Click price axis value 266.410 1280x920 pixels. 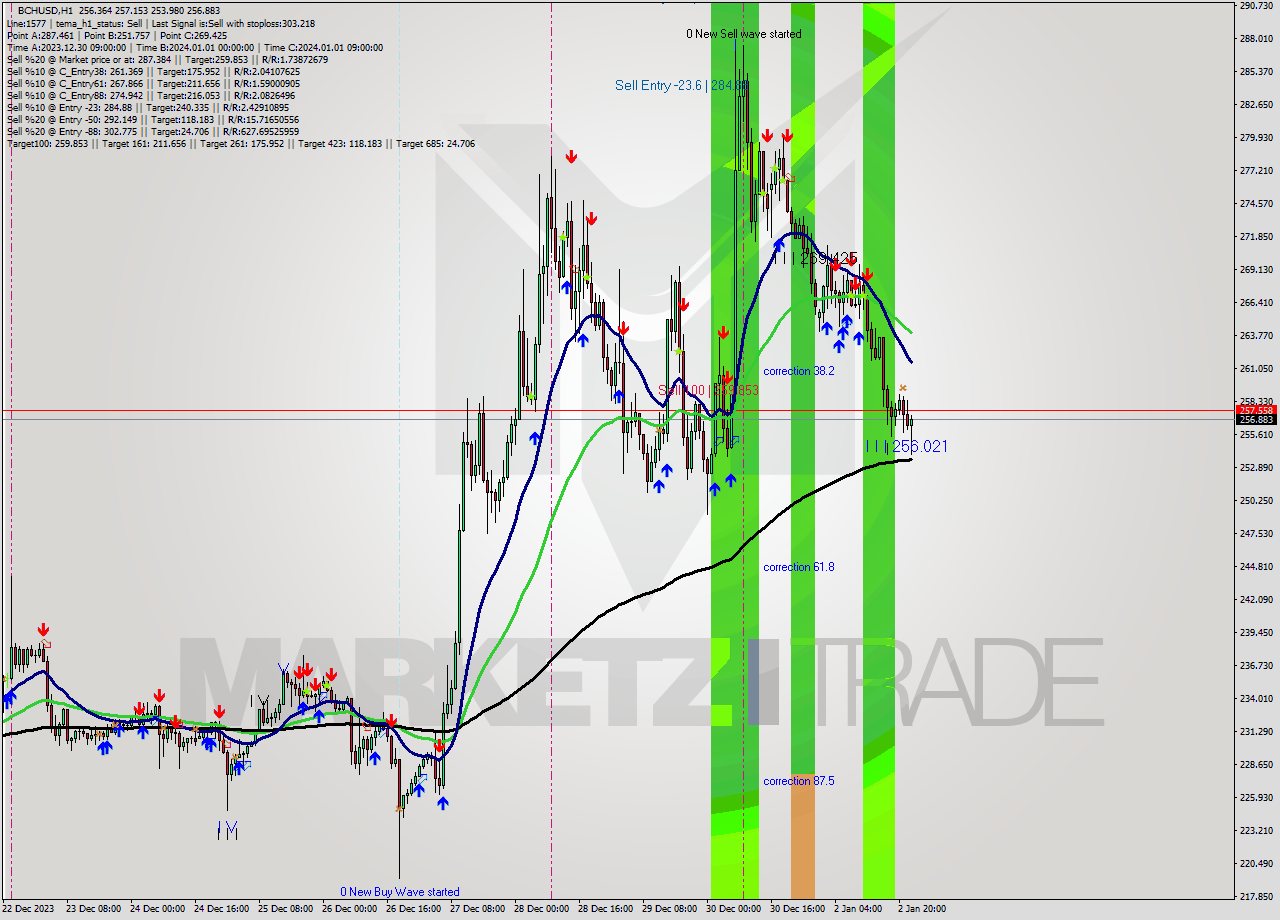(x=1255, y=302)
